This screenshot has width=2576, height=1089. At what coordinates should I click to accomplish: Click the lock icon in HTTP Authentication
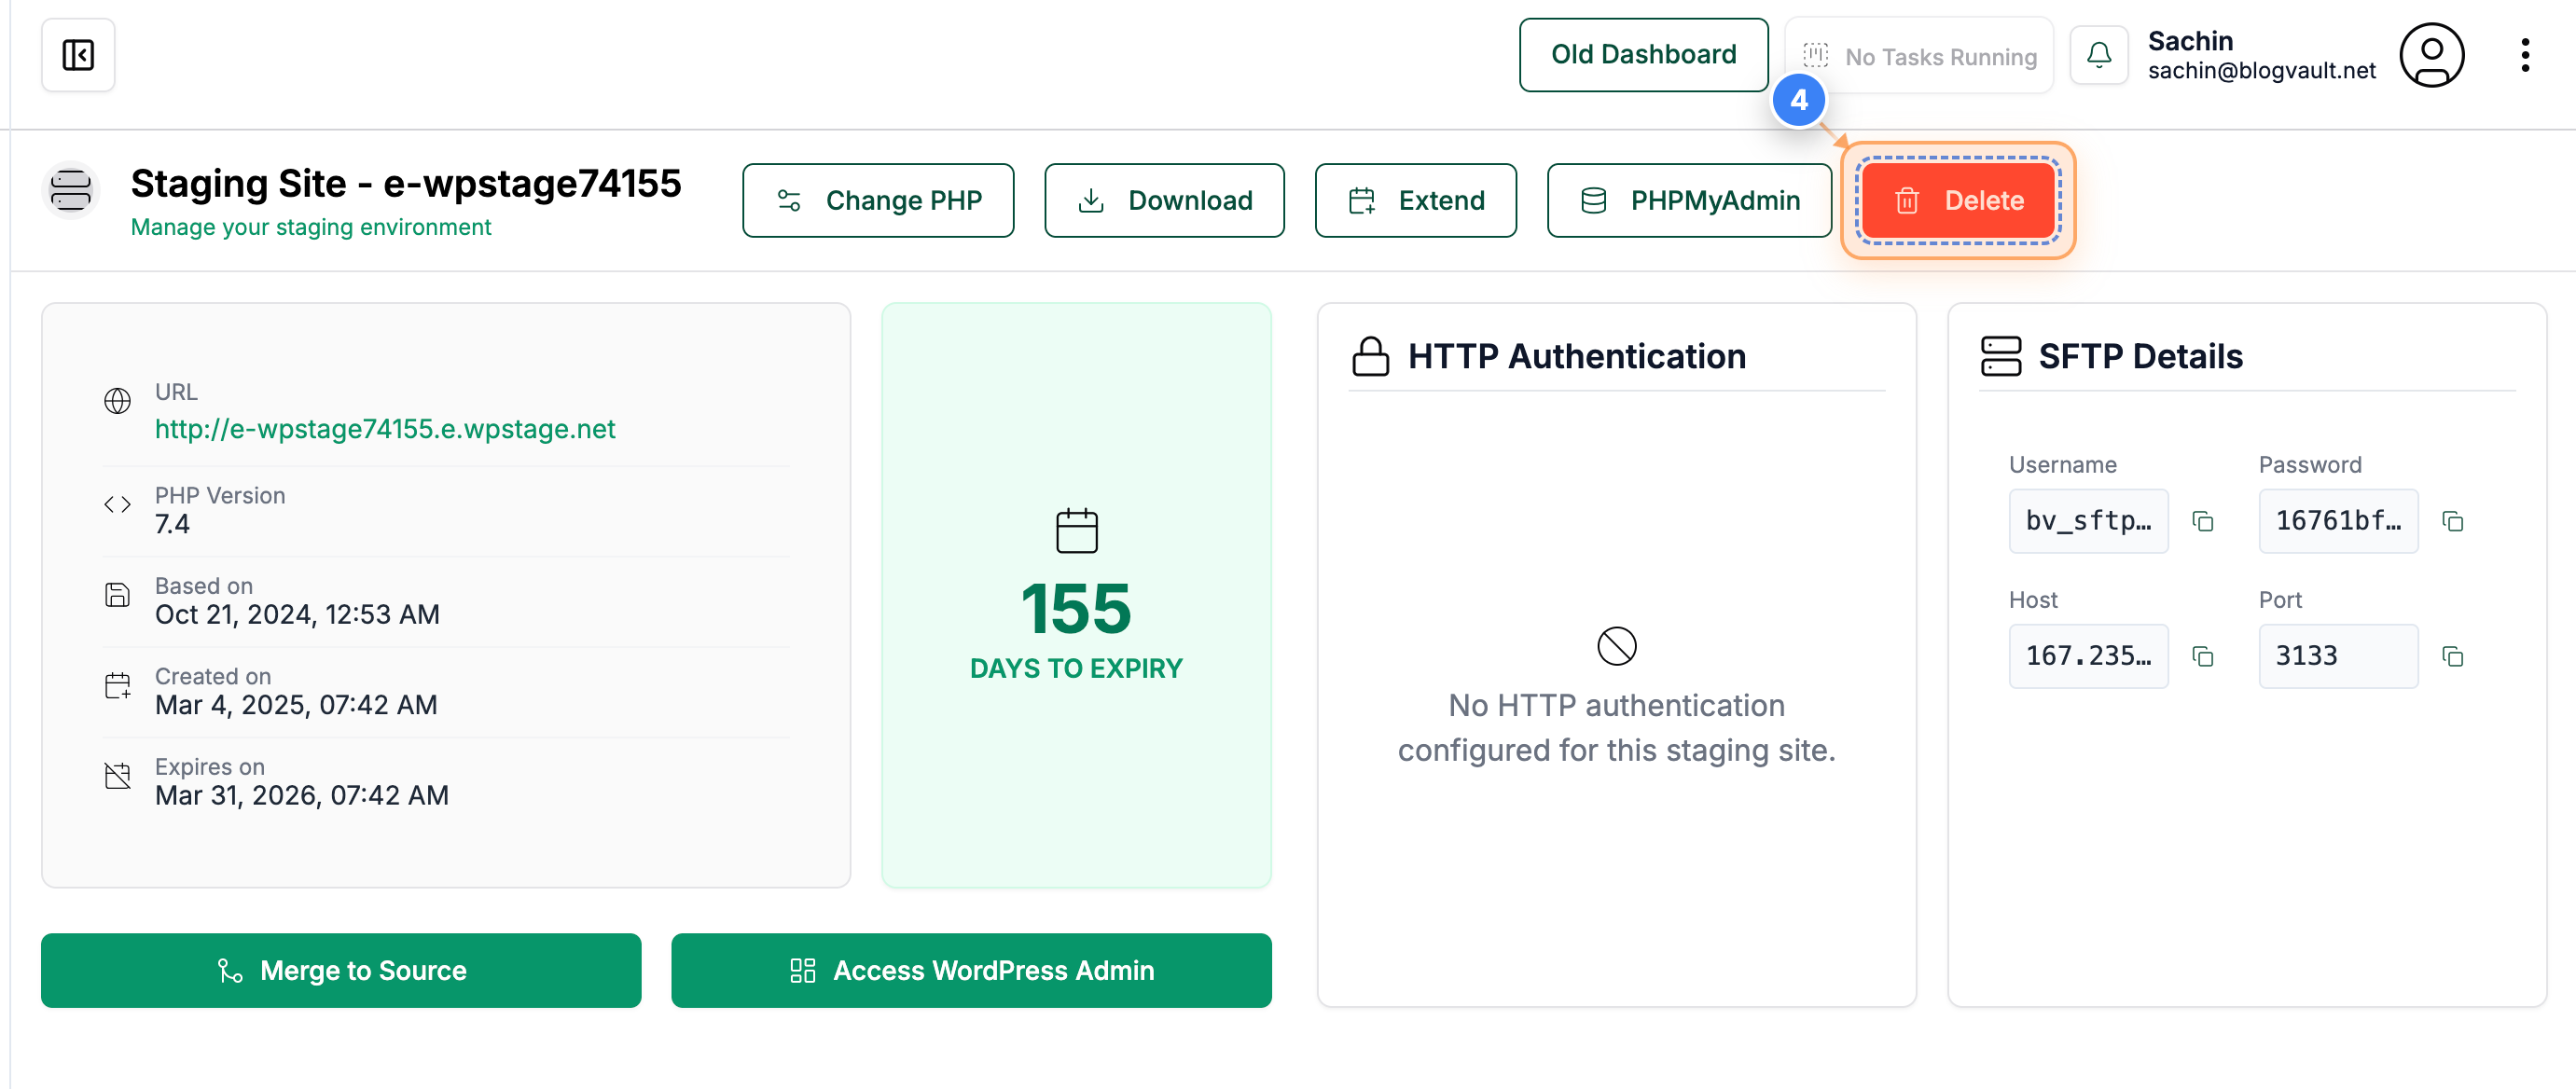pyautogui.click(x=1371, y=356)
